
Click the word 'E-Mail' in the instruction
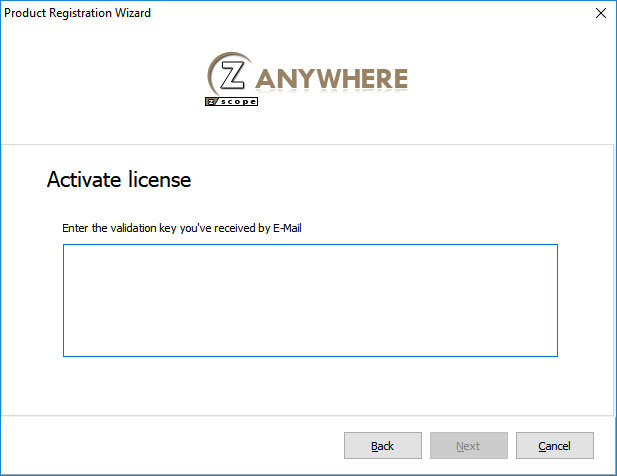[x=287, y=228]
